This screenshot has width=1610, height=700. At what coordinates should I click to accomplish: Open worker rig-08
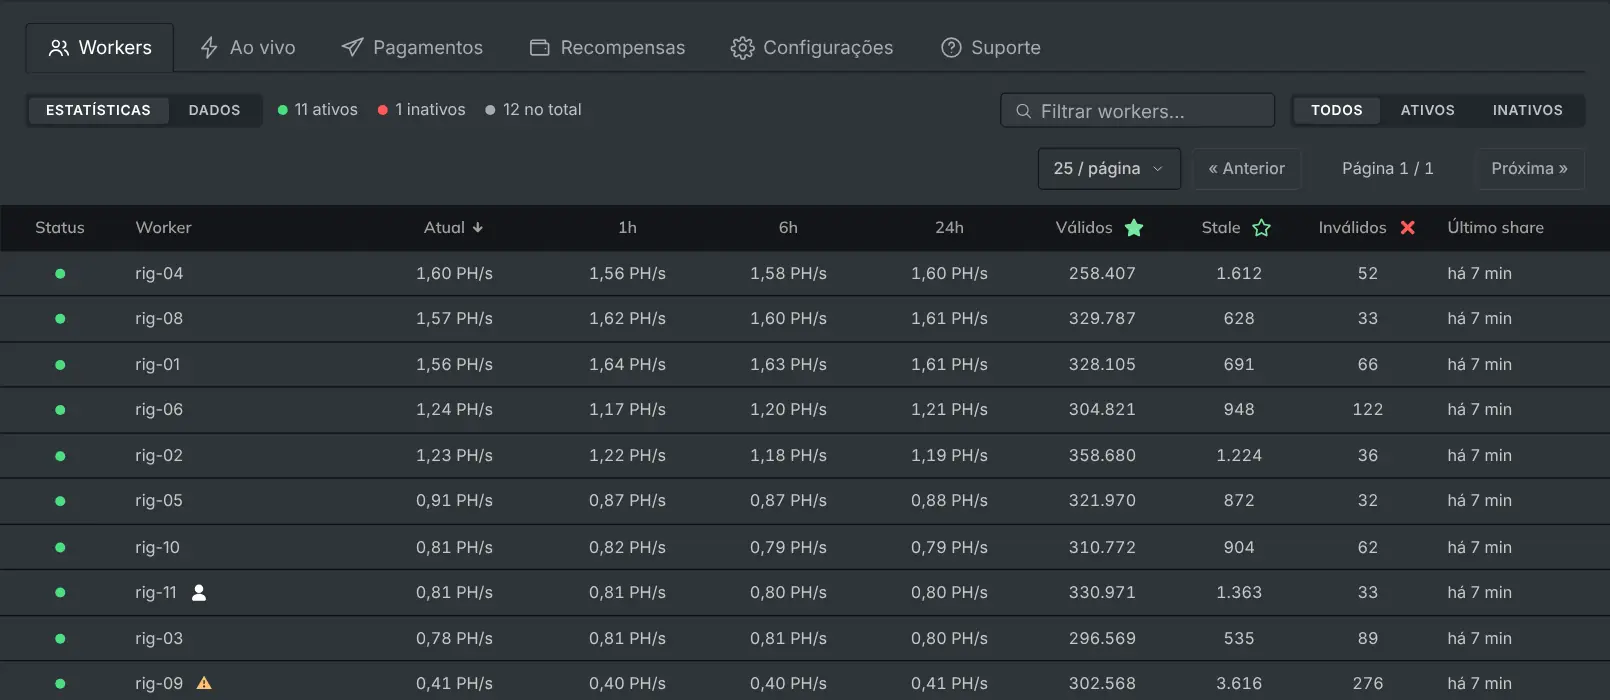(159, 319)
